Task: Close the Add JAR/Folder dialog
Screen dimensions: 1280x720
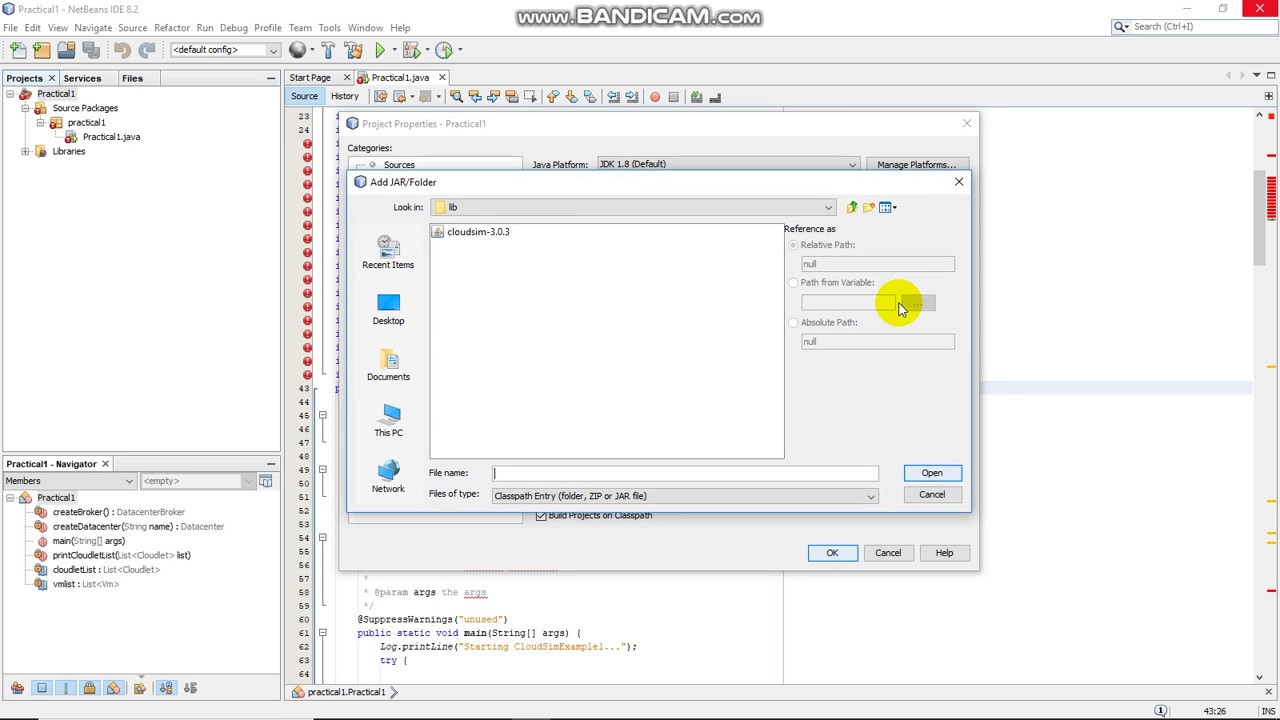Action: pos(958,182)
